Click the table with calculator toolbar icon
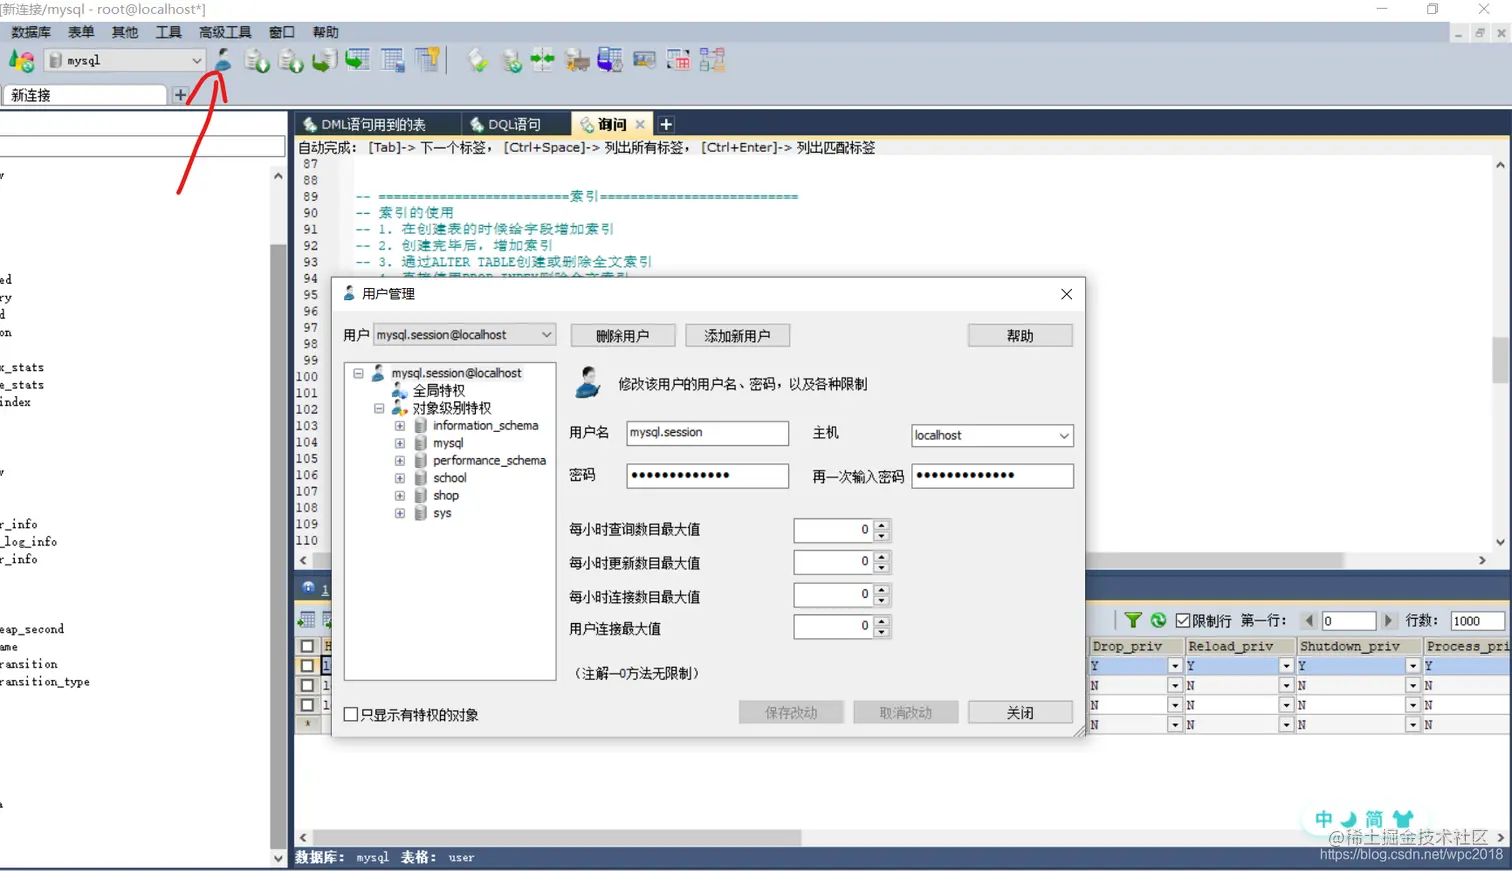 point(393,61)
